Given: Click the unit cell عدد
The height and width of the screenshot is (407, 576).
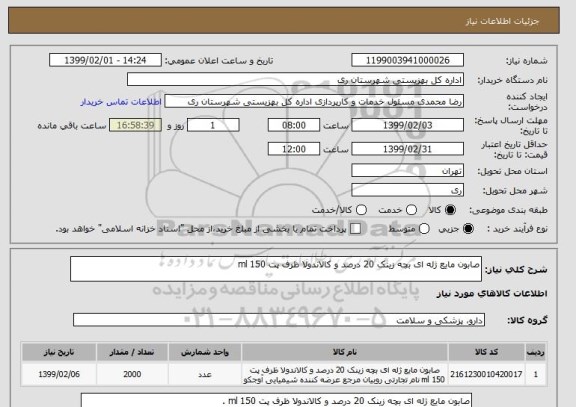Looking at the screenshot, I should [205, 374].
